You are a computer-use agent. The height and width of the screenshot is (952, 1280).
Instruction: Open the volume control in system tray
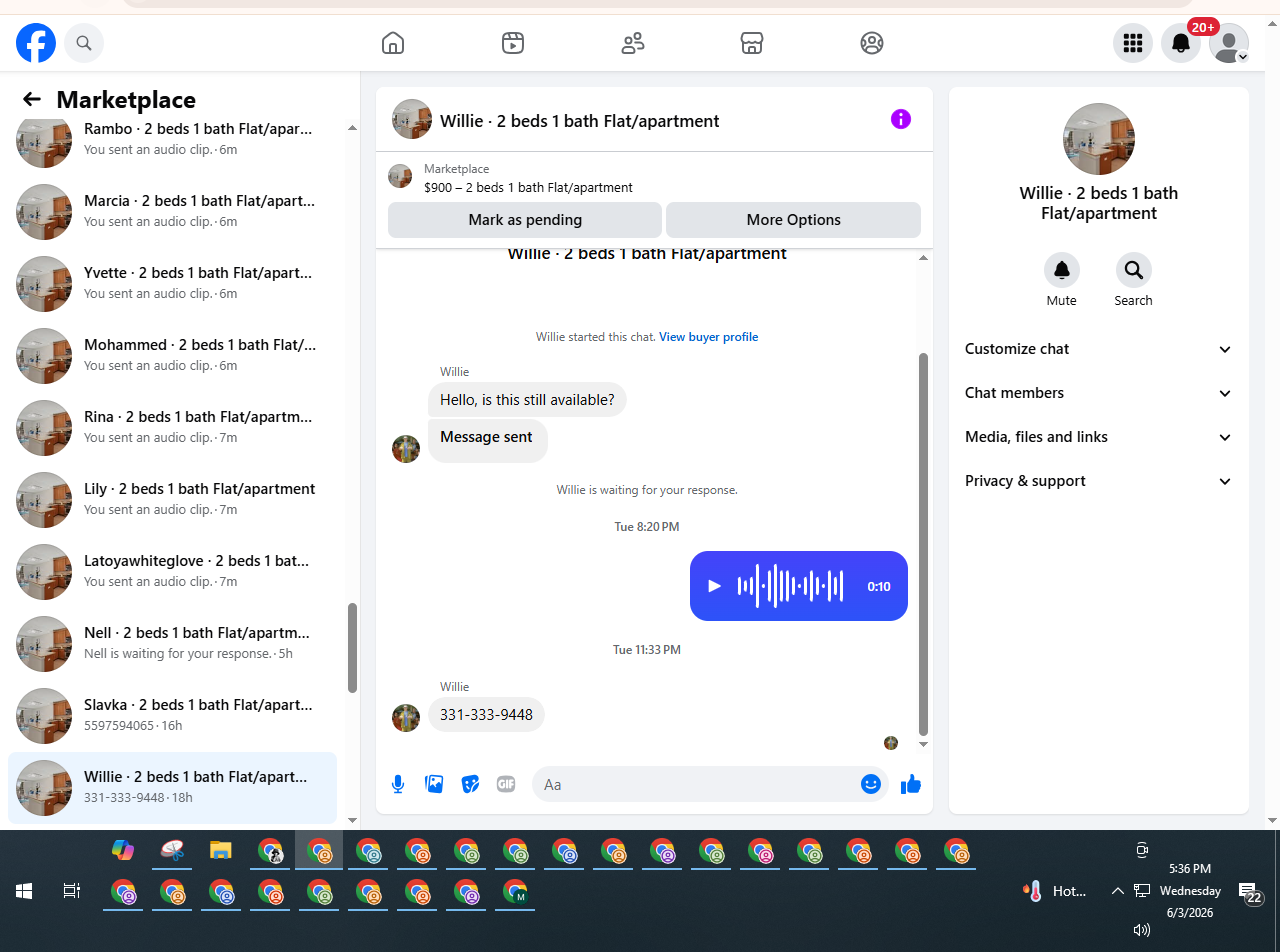point(1141,930)
